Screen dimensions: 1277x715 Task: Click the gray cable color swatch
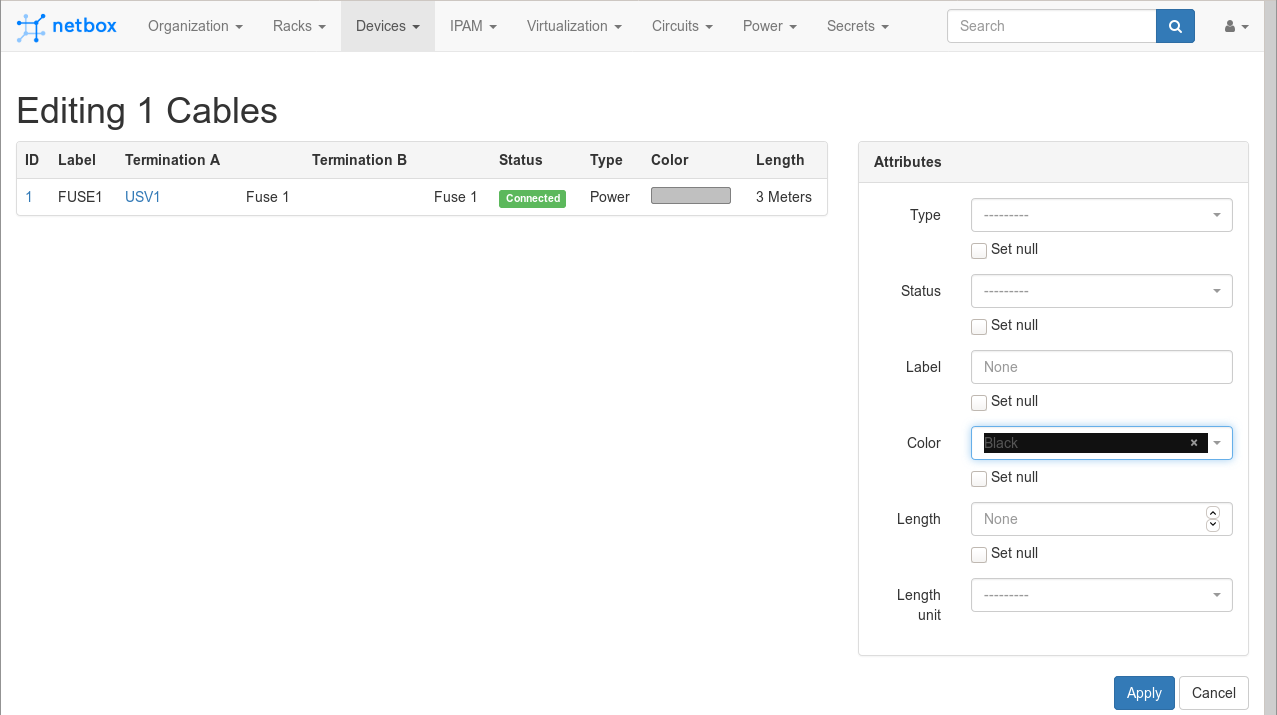pos(691,196)
